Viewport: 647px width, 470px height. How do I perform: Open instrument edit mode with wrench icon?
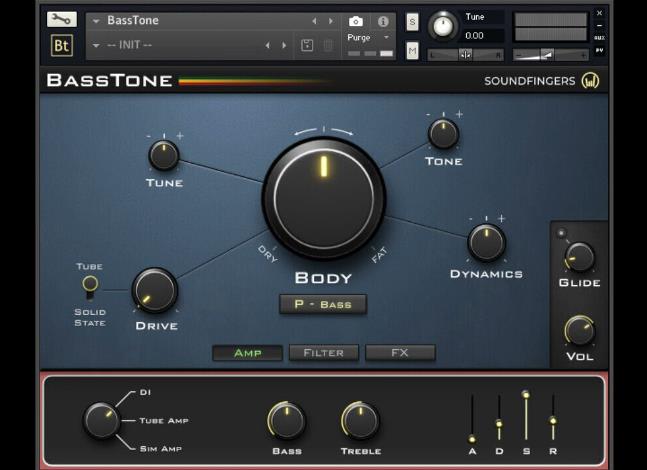click(61, 19)
